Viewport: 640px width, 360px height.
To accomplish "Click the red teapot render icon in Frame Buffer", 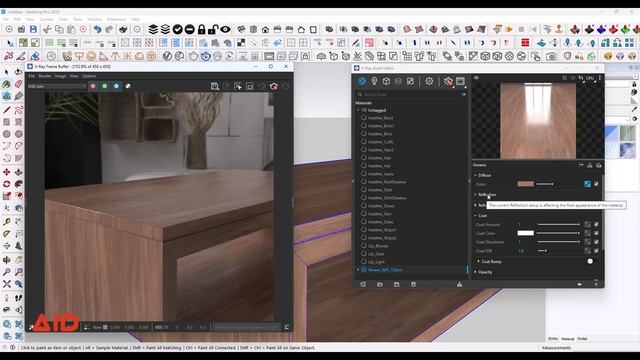I will (x=273, y=86).
